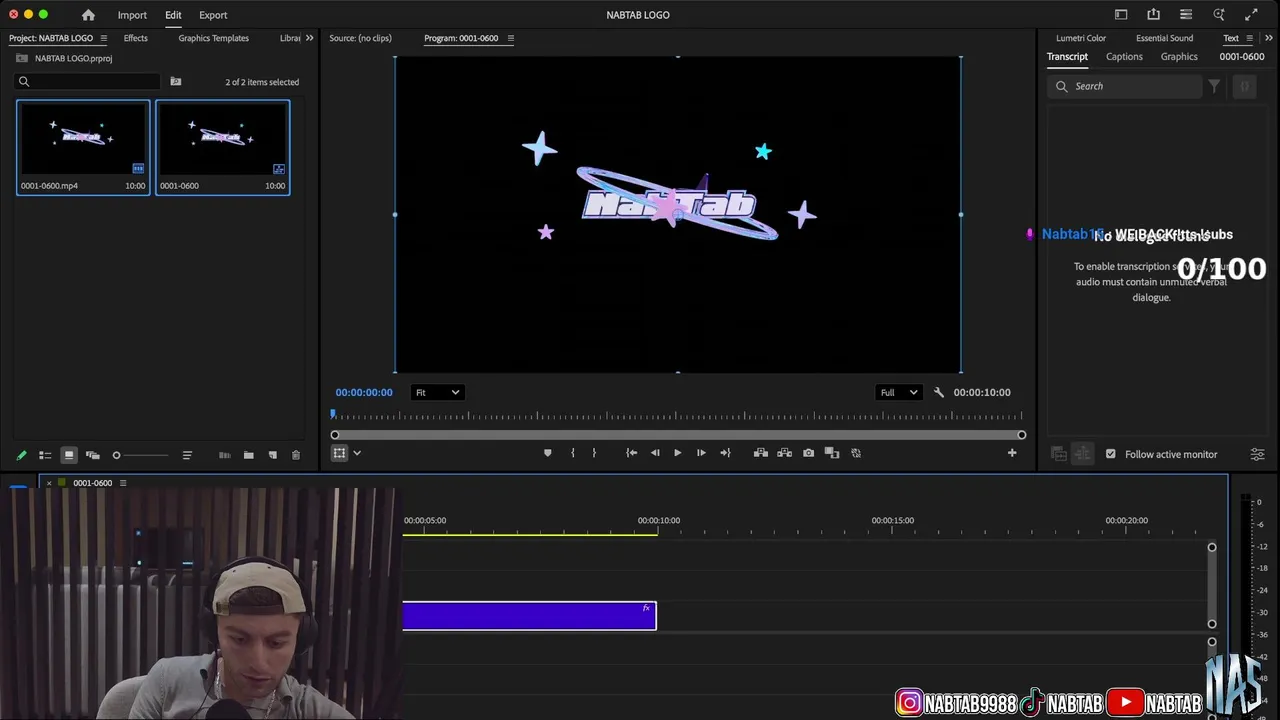Switch Project panel to Freeform view

pyautogui.click(x=93, y=455)
